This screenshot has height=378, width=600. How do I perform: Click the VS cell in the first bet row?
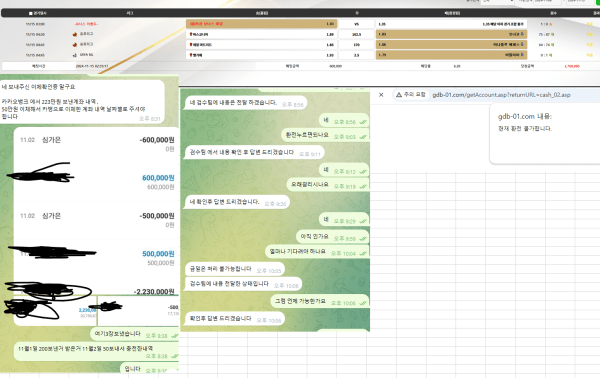click(x=356, y=24)
